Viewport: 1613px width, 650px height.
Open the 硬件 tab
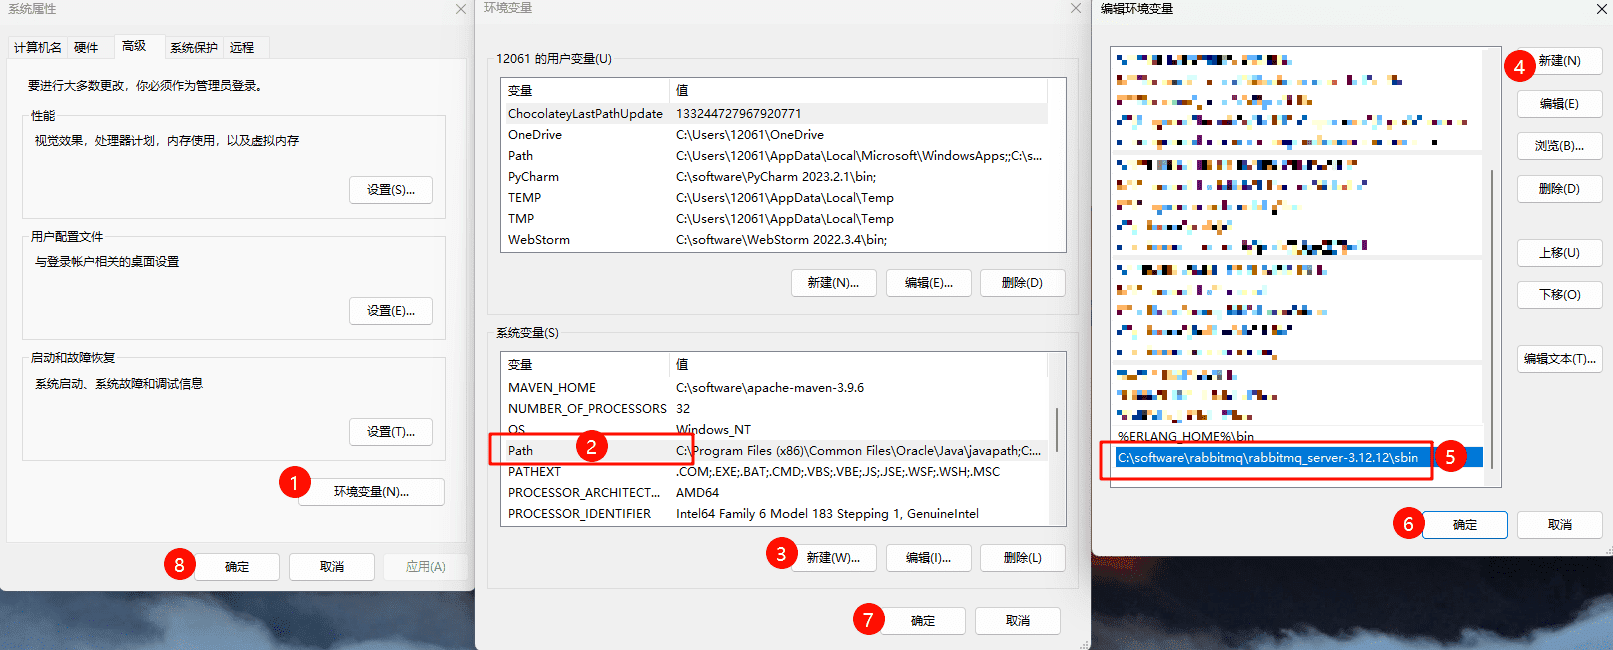(x=86, y=47)
